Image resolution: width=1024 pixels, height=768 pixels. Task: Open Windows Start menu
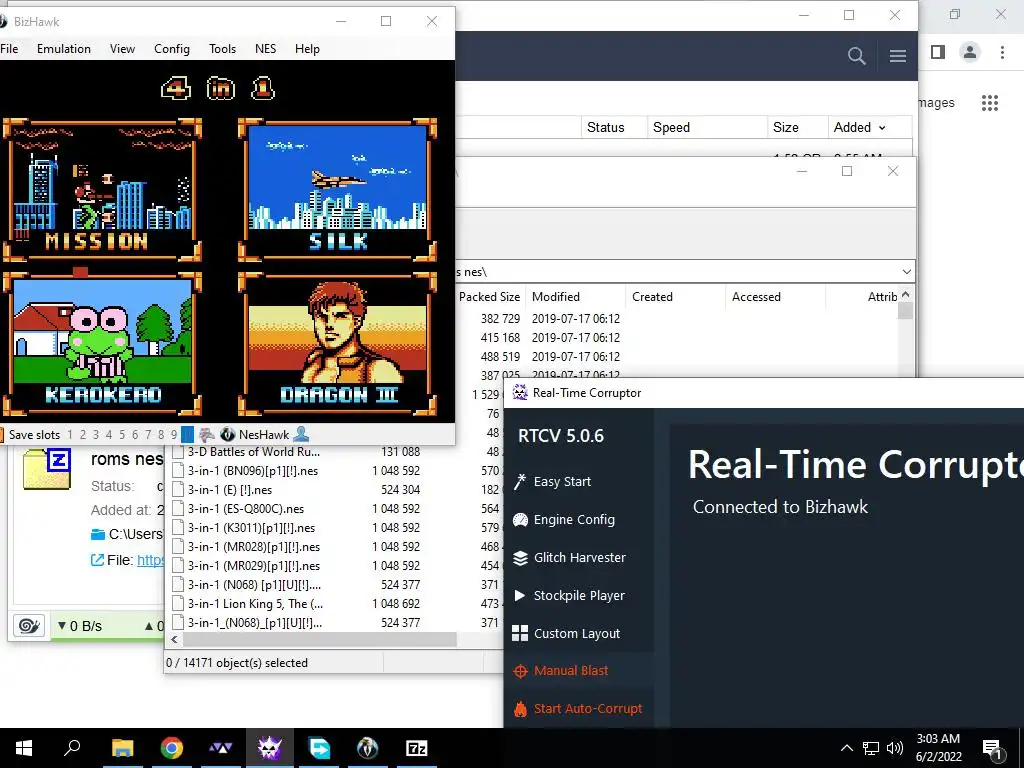click(x=24, y=748)
